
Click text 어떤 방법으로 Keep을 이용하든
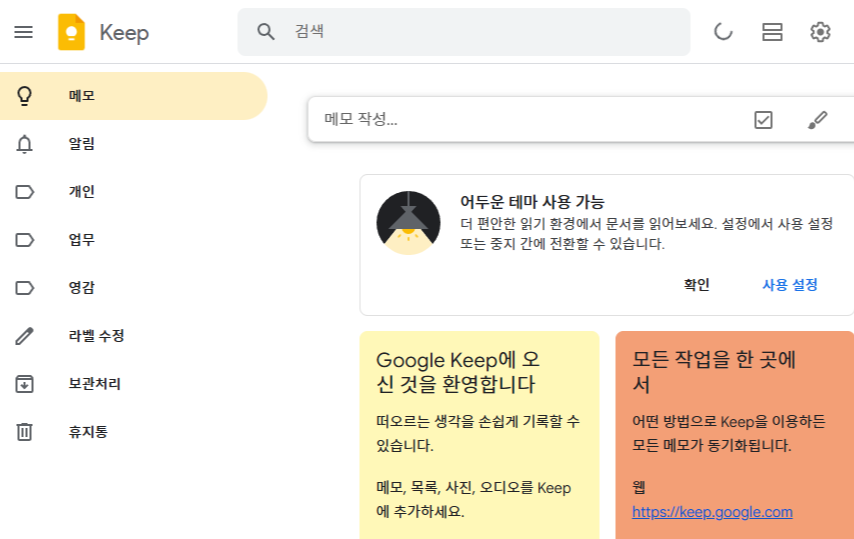click(x=728, y=421)
